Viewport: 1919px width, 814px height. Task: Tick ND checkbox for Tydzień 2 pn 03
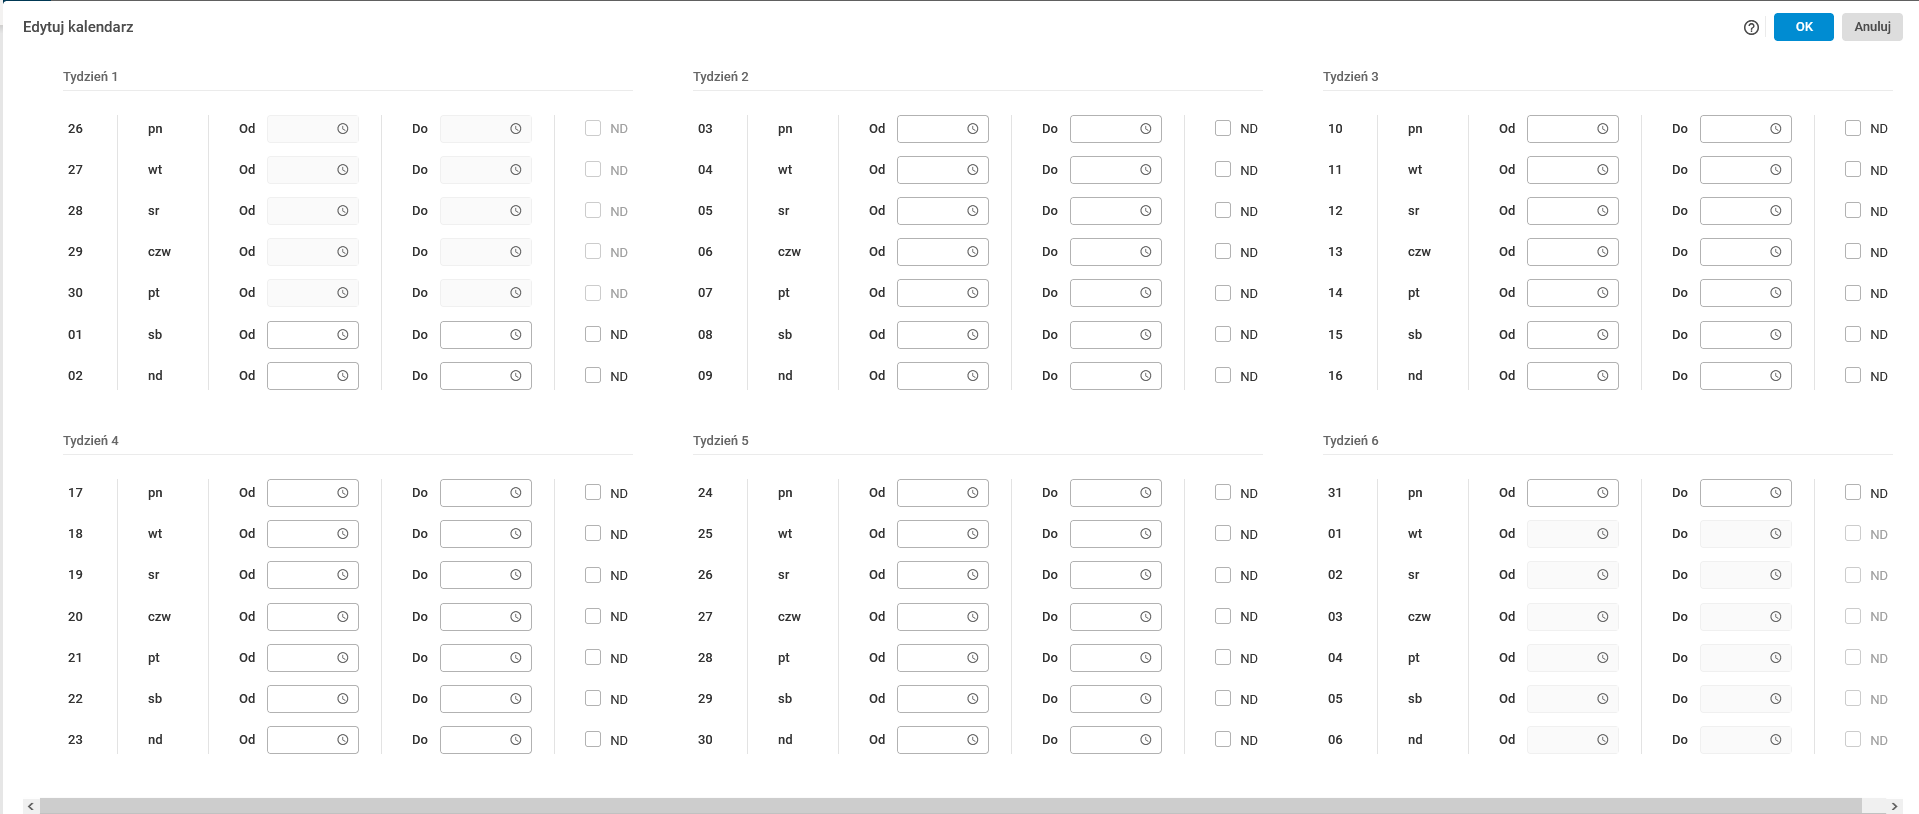[x=1223, y=128]
